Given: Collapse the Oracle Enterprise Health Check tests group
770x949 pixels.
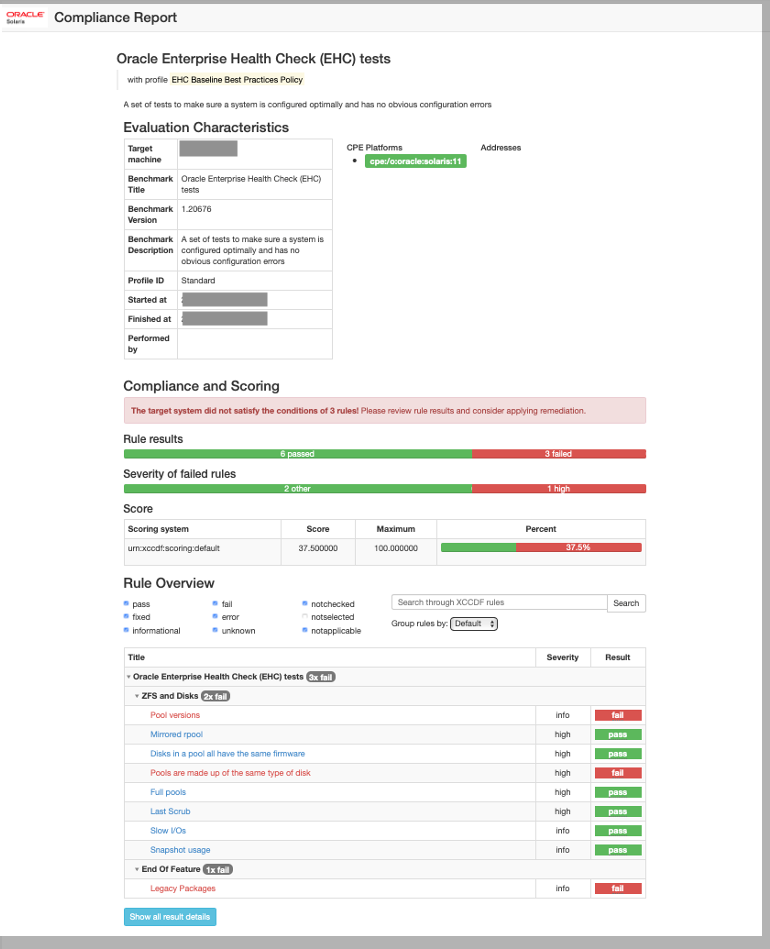Looking at the screenshot, I should tap(128, 677).
